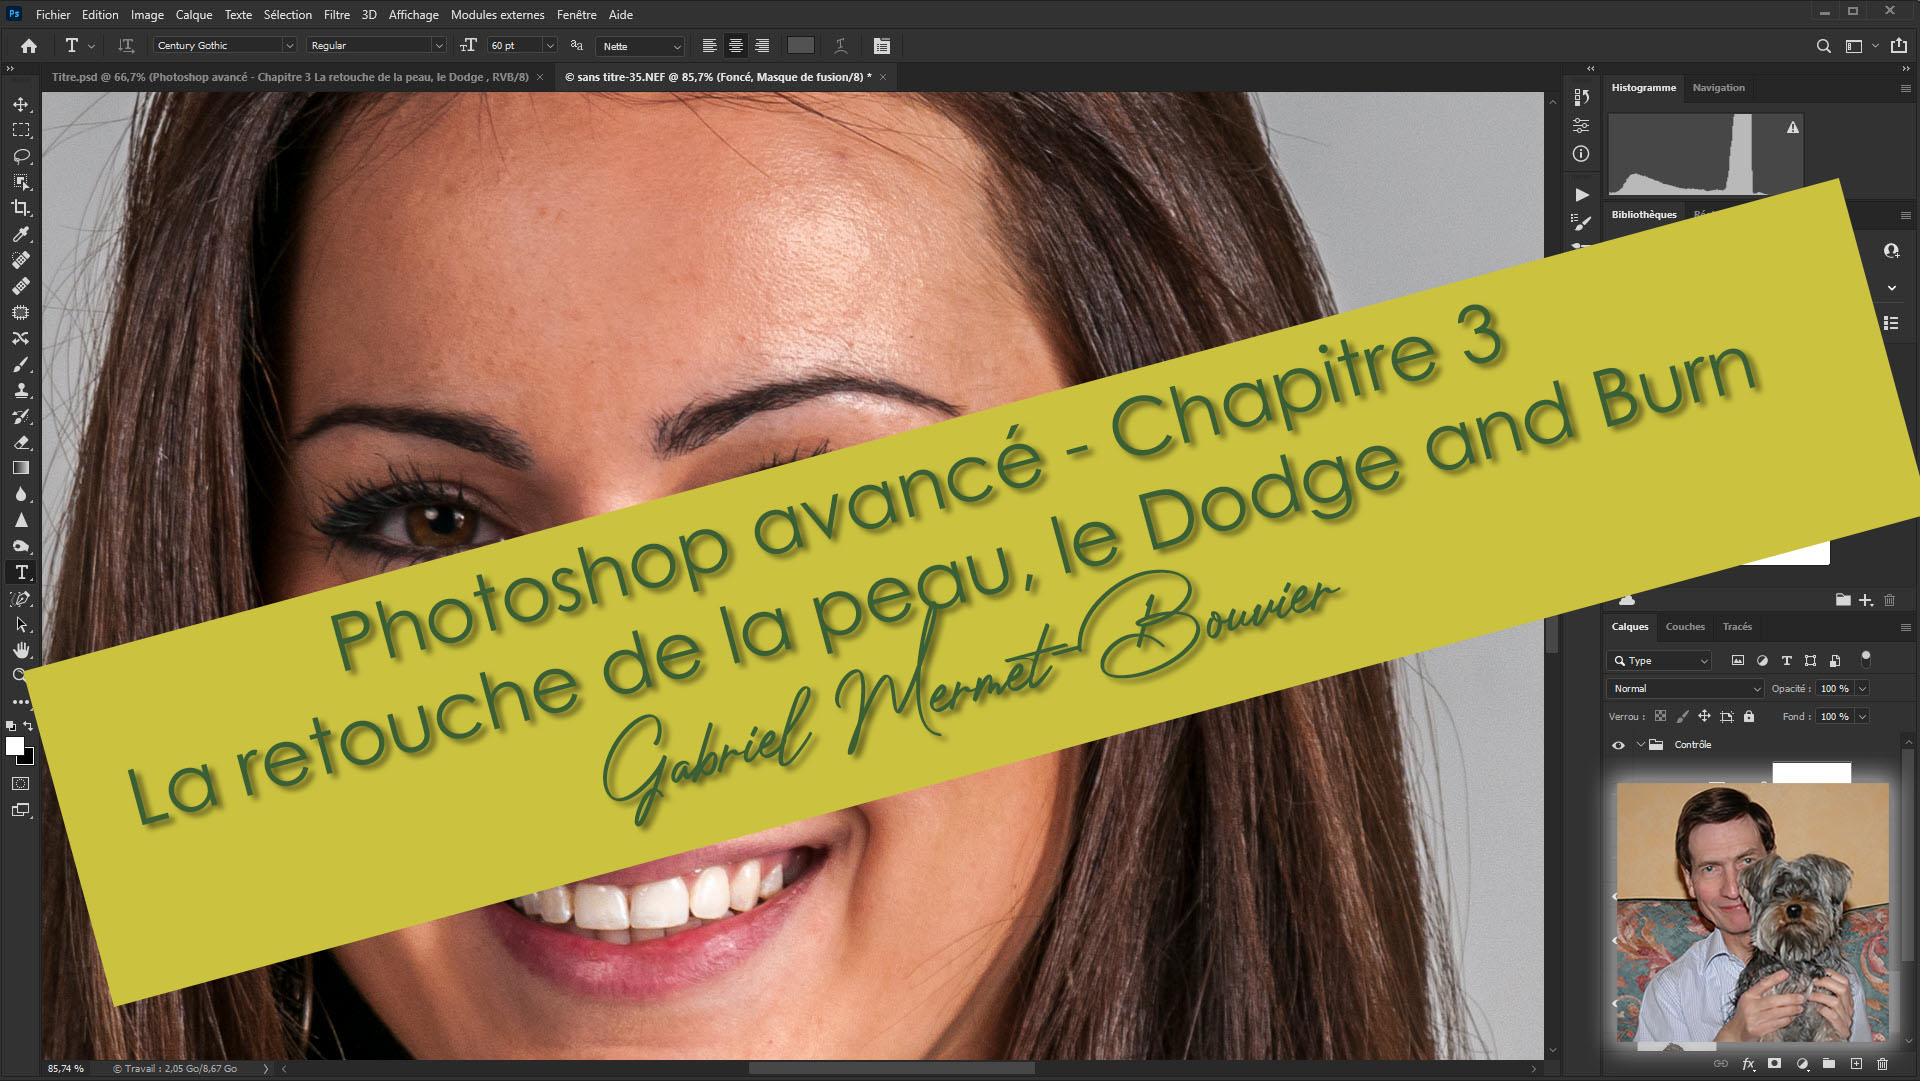
Task: Activate the Move tool
Action: click(x=21, y=104)
